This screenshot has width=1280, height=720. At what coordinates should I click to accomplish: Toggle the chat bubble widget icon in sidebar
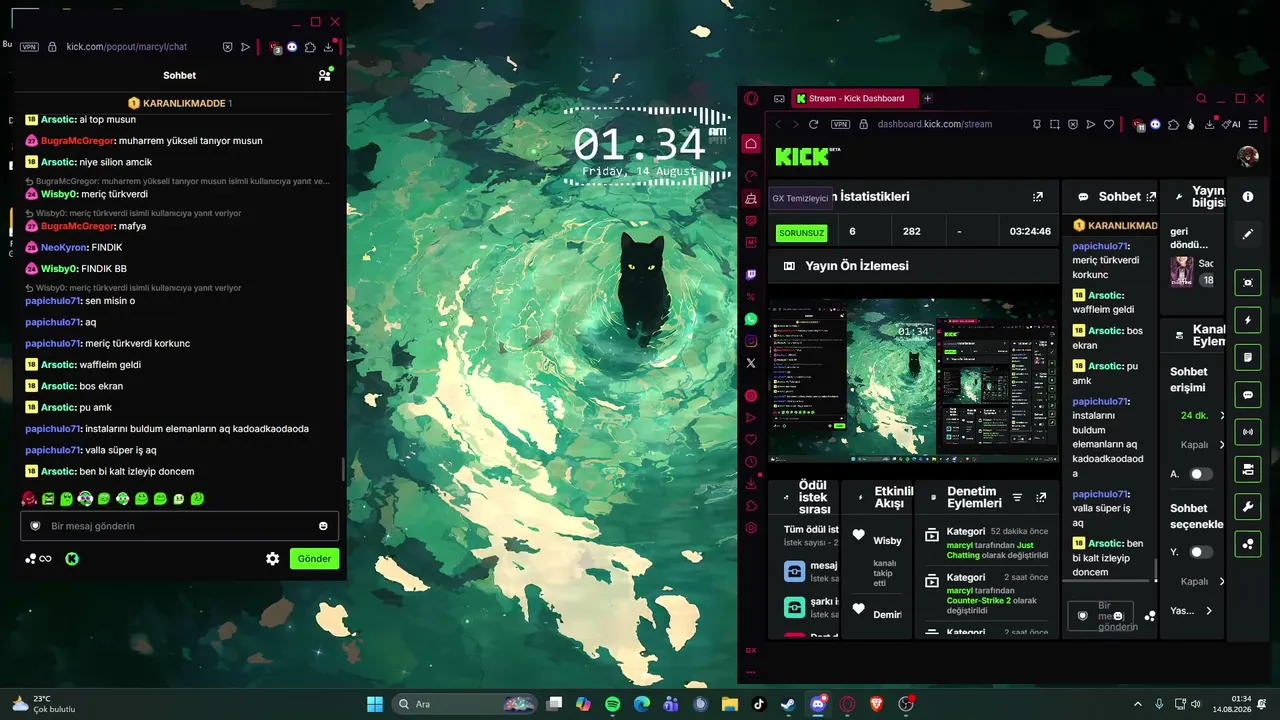tap(1248, 395)
